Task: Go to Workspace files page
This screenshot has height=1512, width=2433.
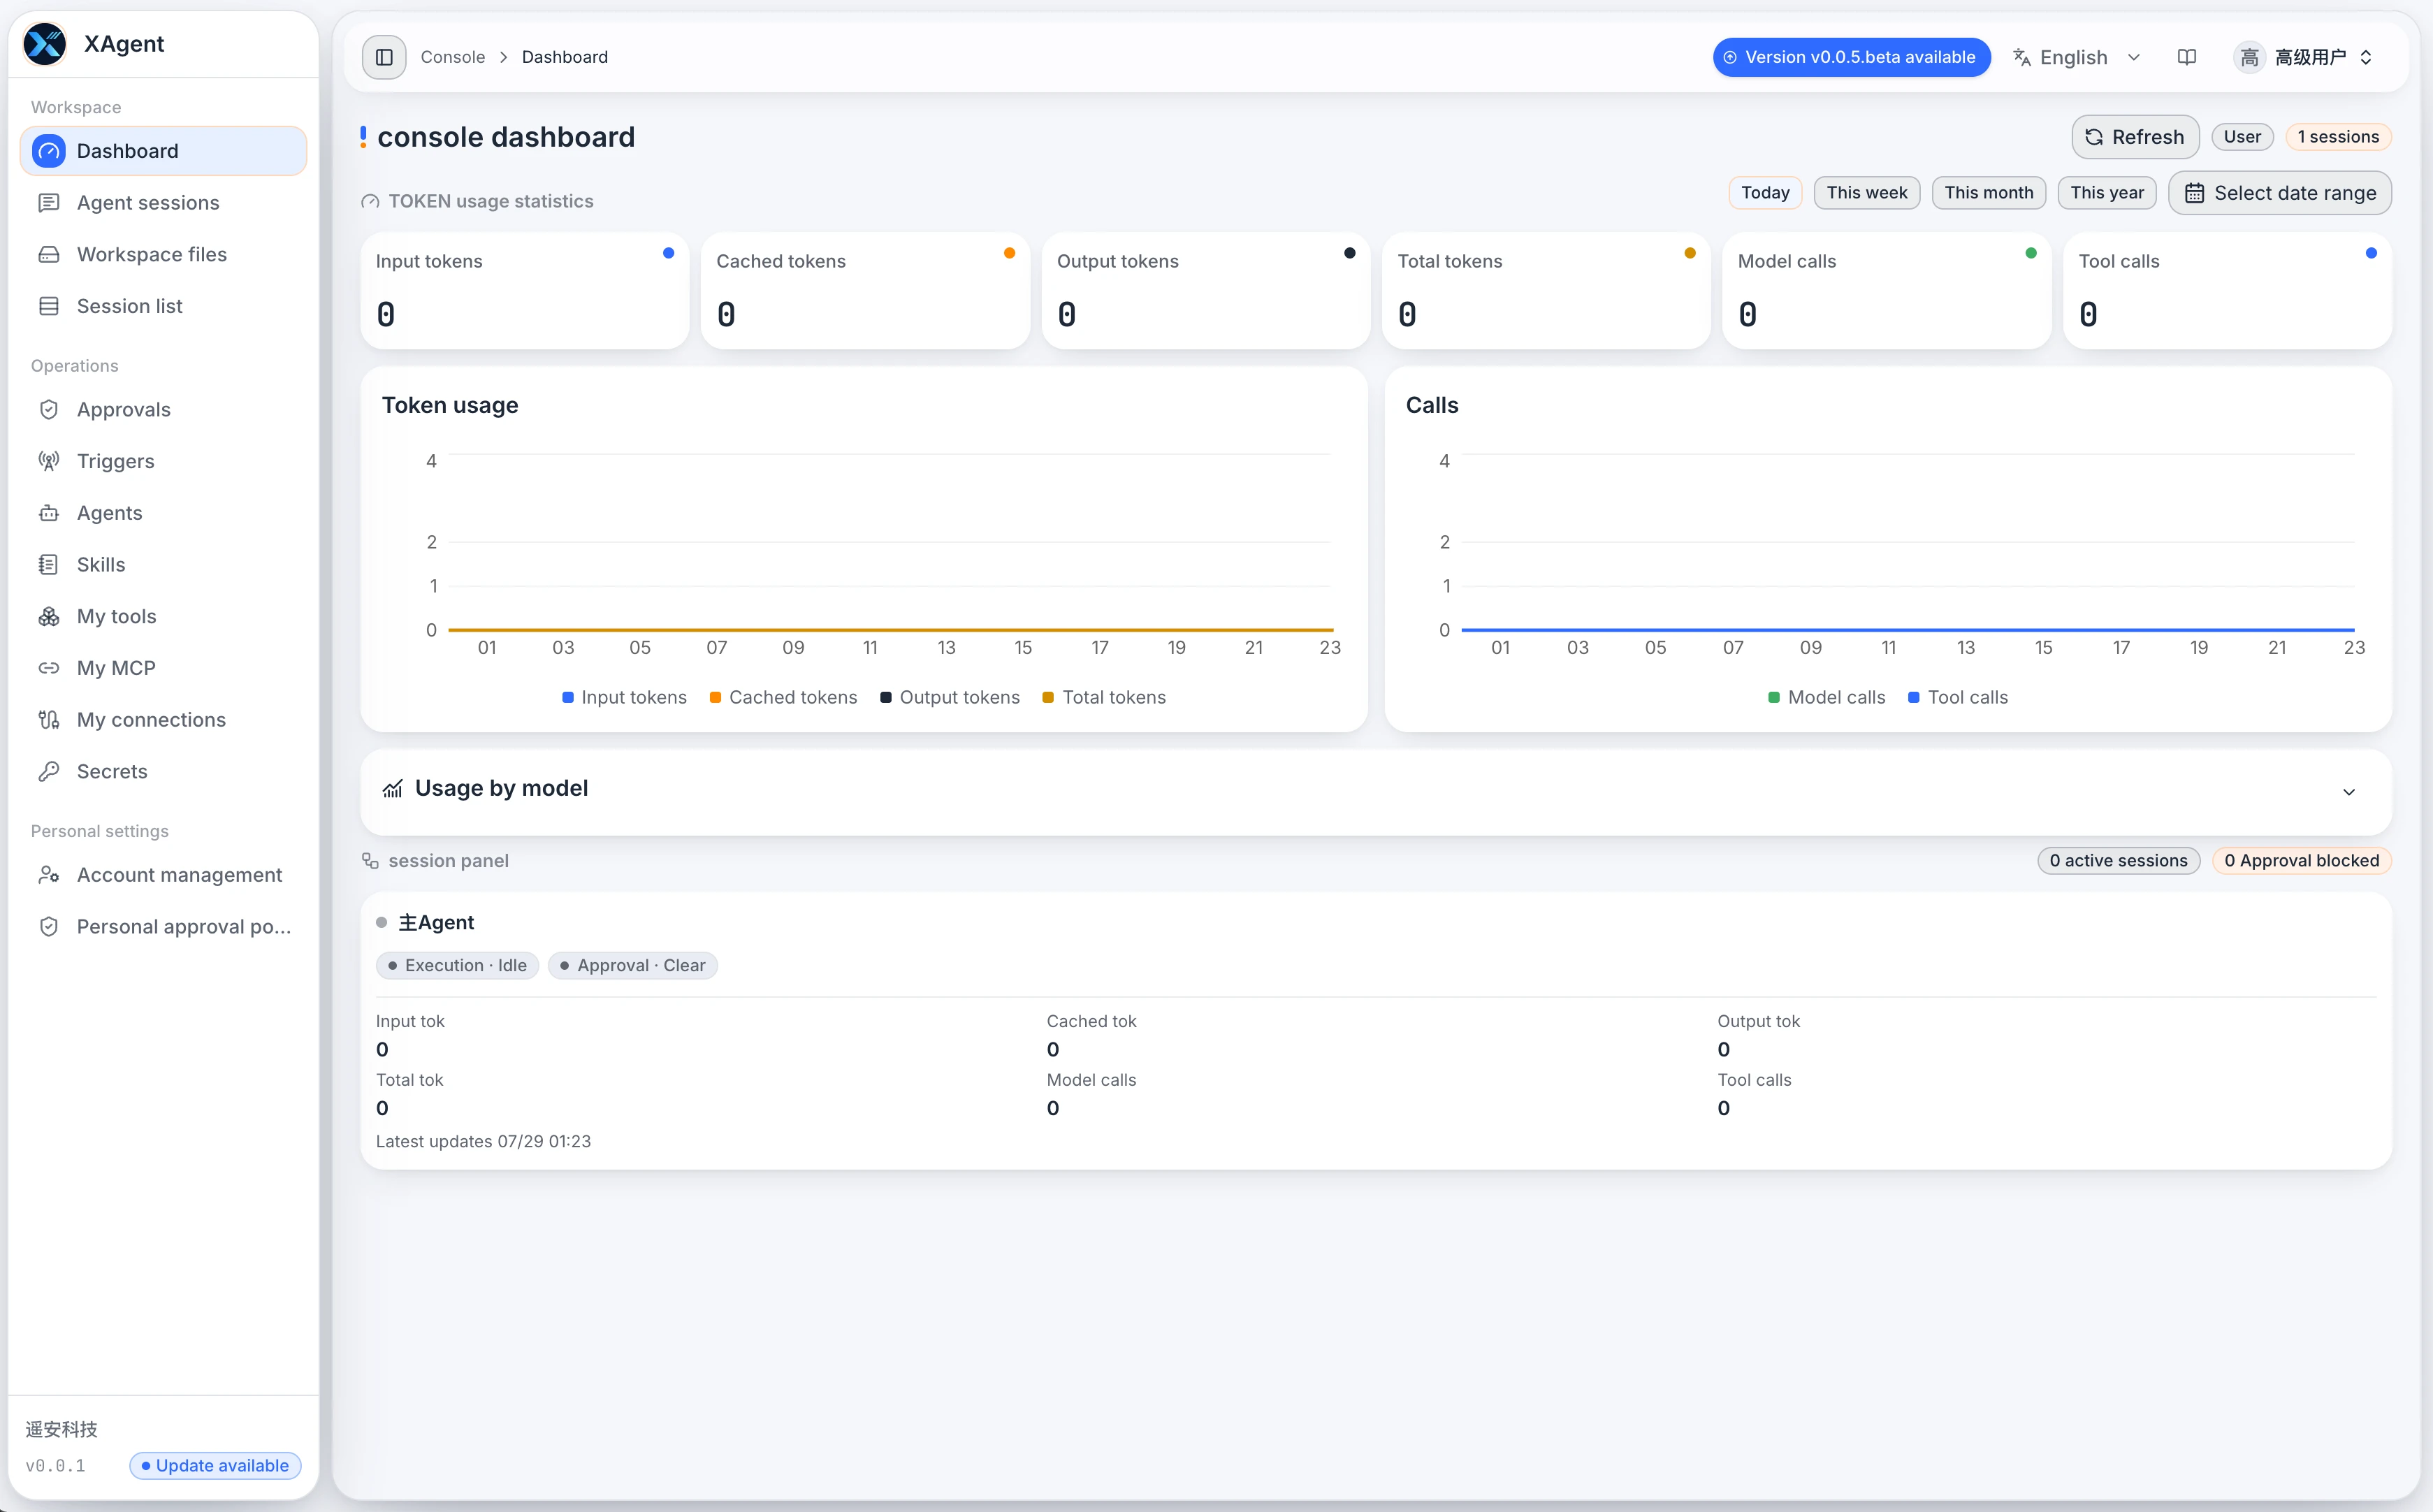Action: coord(163,255)
